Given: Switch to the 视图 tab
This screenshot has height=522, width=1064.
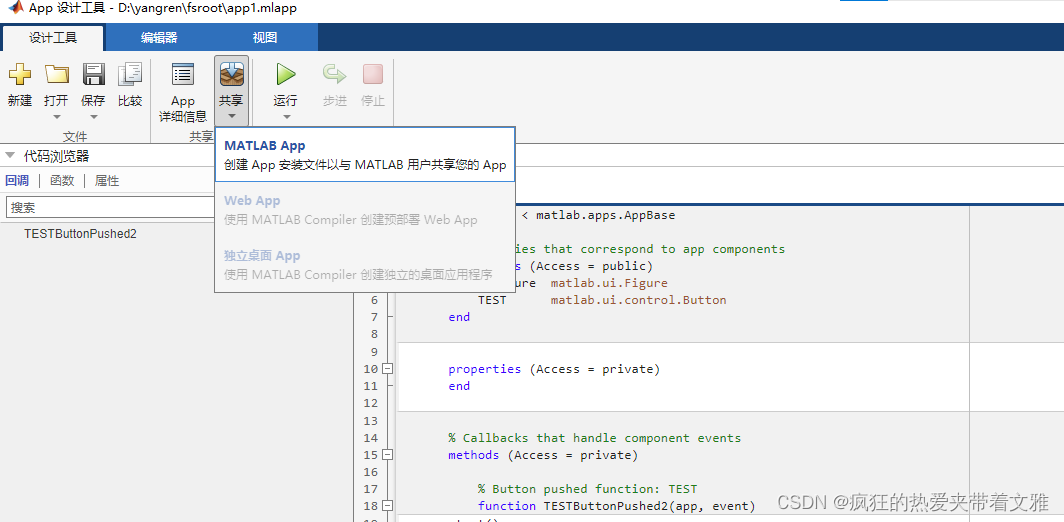Looking at the screenshot, I should (265, 38).
